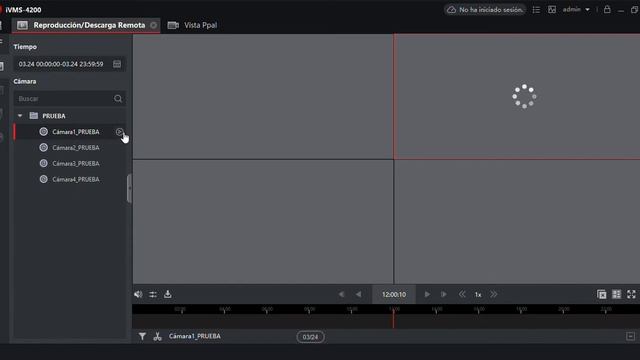Open the timeline filter icon

[x=142, y=336]
